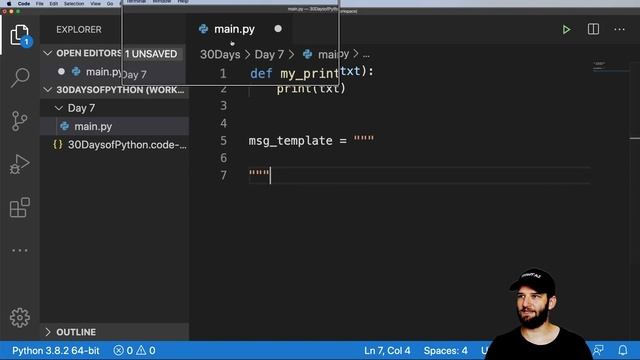
Task: Click the 30Days breadcrumb
Action: tap(220, 54)
